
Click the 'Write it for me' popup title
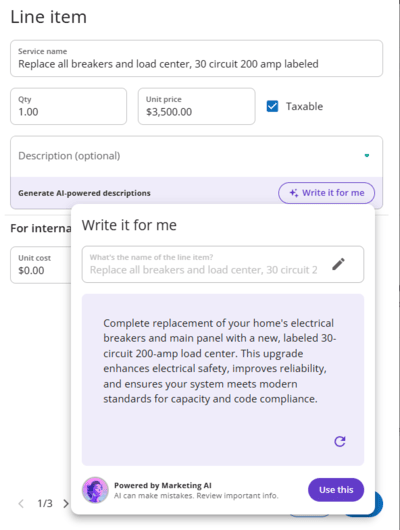(x=129, y=225)
